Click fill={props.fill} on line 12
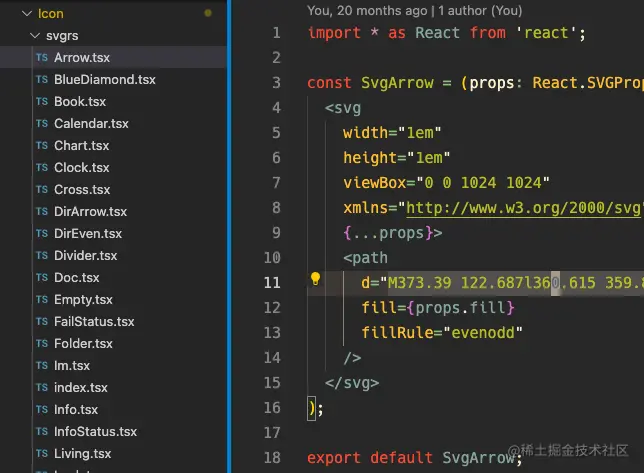 438,308
